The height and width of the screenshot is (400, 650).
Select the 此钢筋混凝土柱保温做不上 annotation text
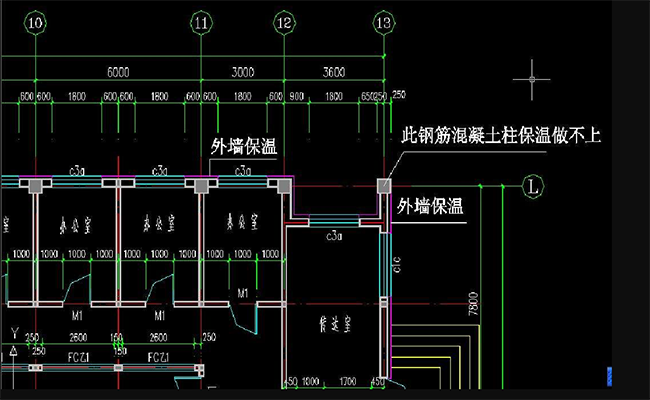click(500, 134)
